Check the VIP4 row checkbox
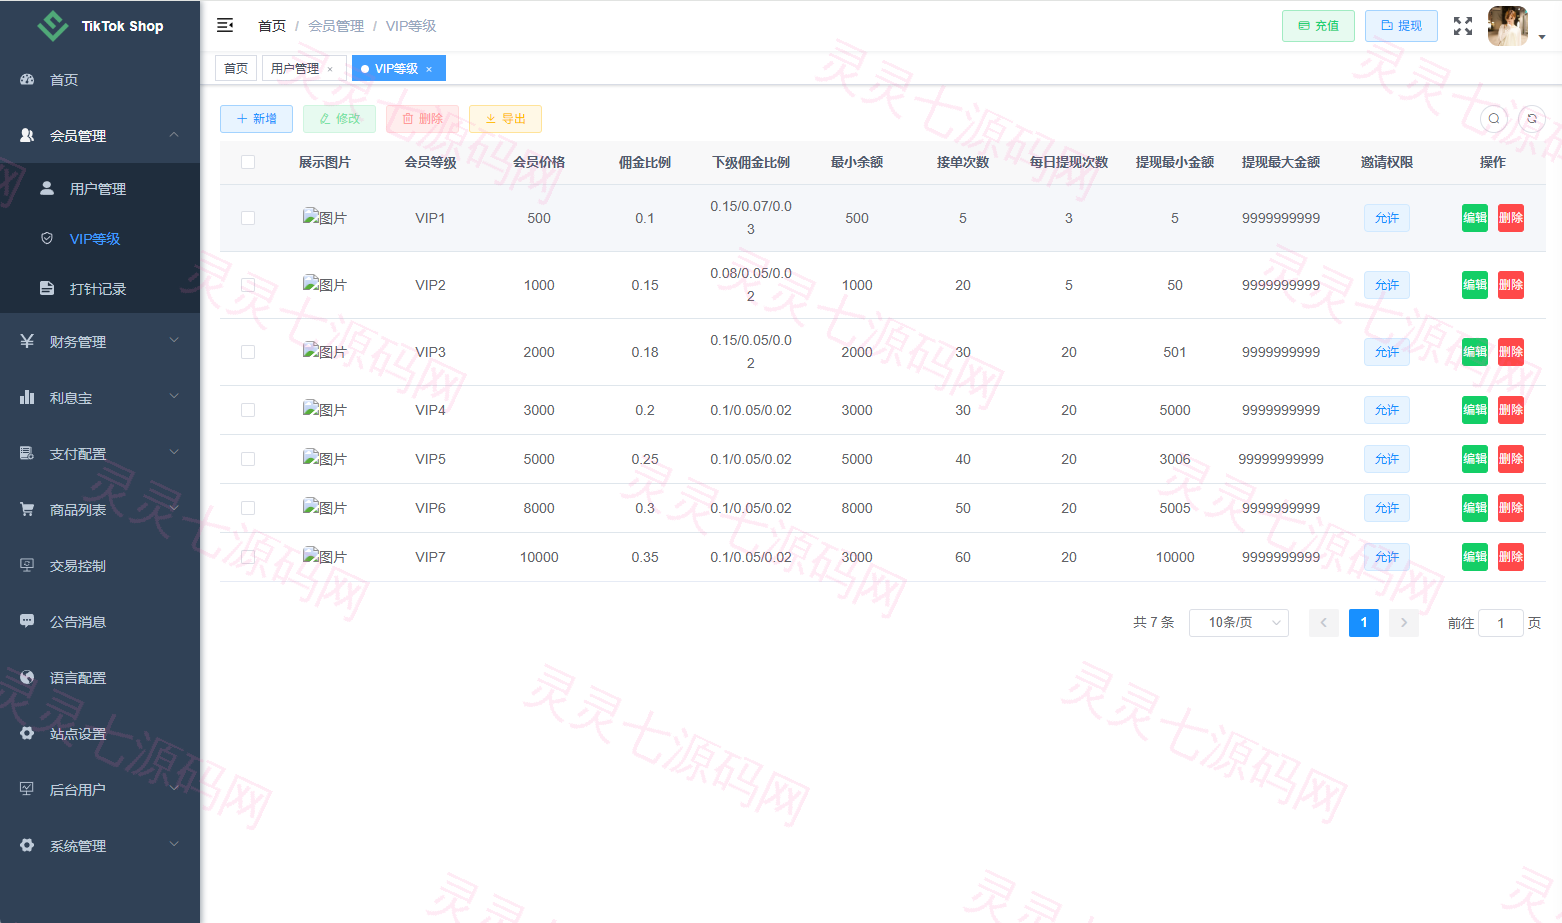The width and height of the screenshot is (1562, 923). pos(248,410)
